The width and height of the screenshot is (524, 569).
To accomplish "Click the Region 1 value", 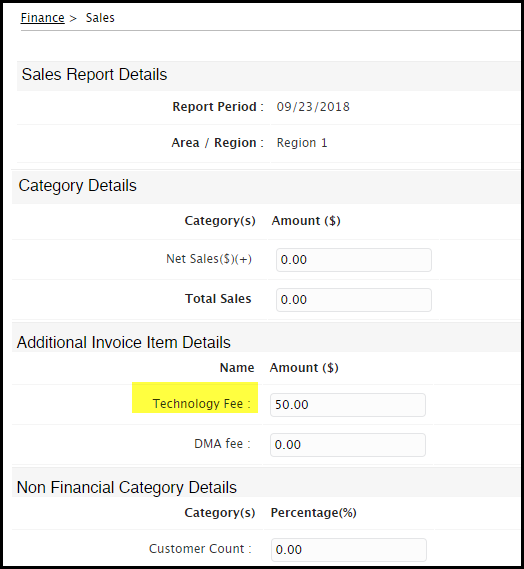I will 302,143.
